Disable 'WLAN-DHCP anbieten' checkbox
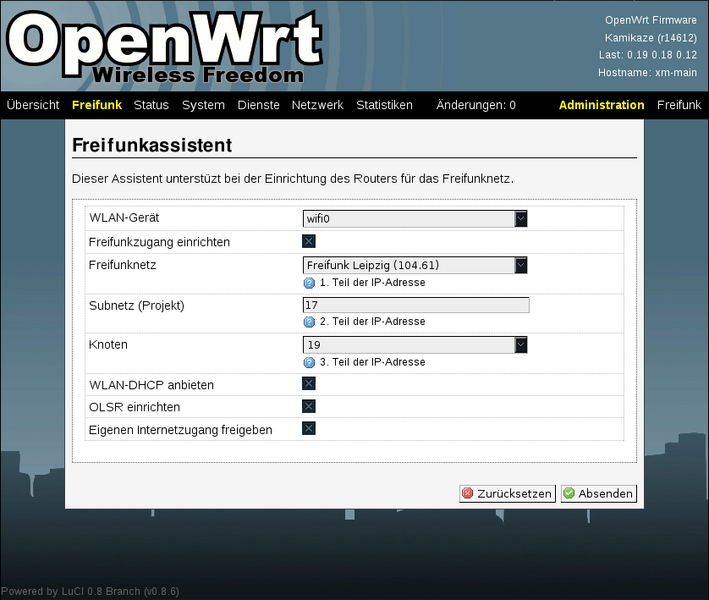This screenshot has height=600, width=709. coord(309,384)
